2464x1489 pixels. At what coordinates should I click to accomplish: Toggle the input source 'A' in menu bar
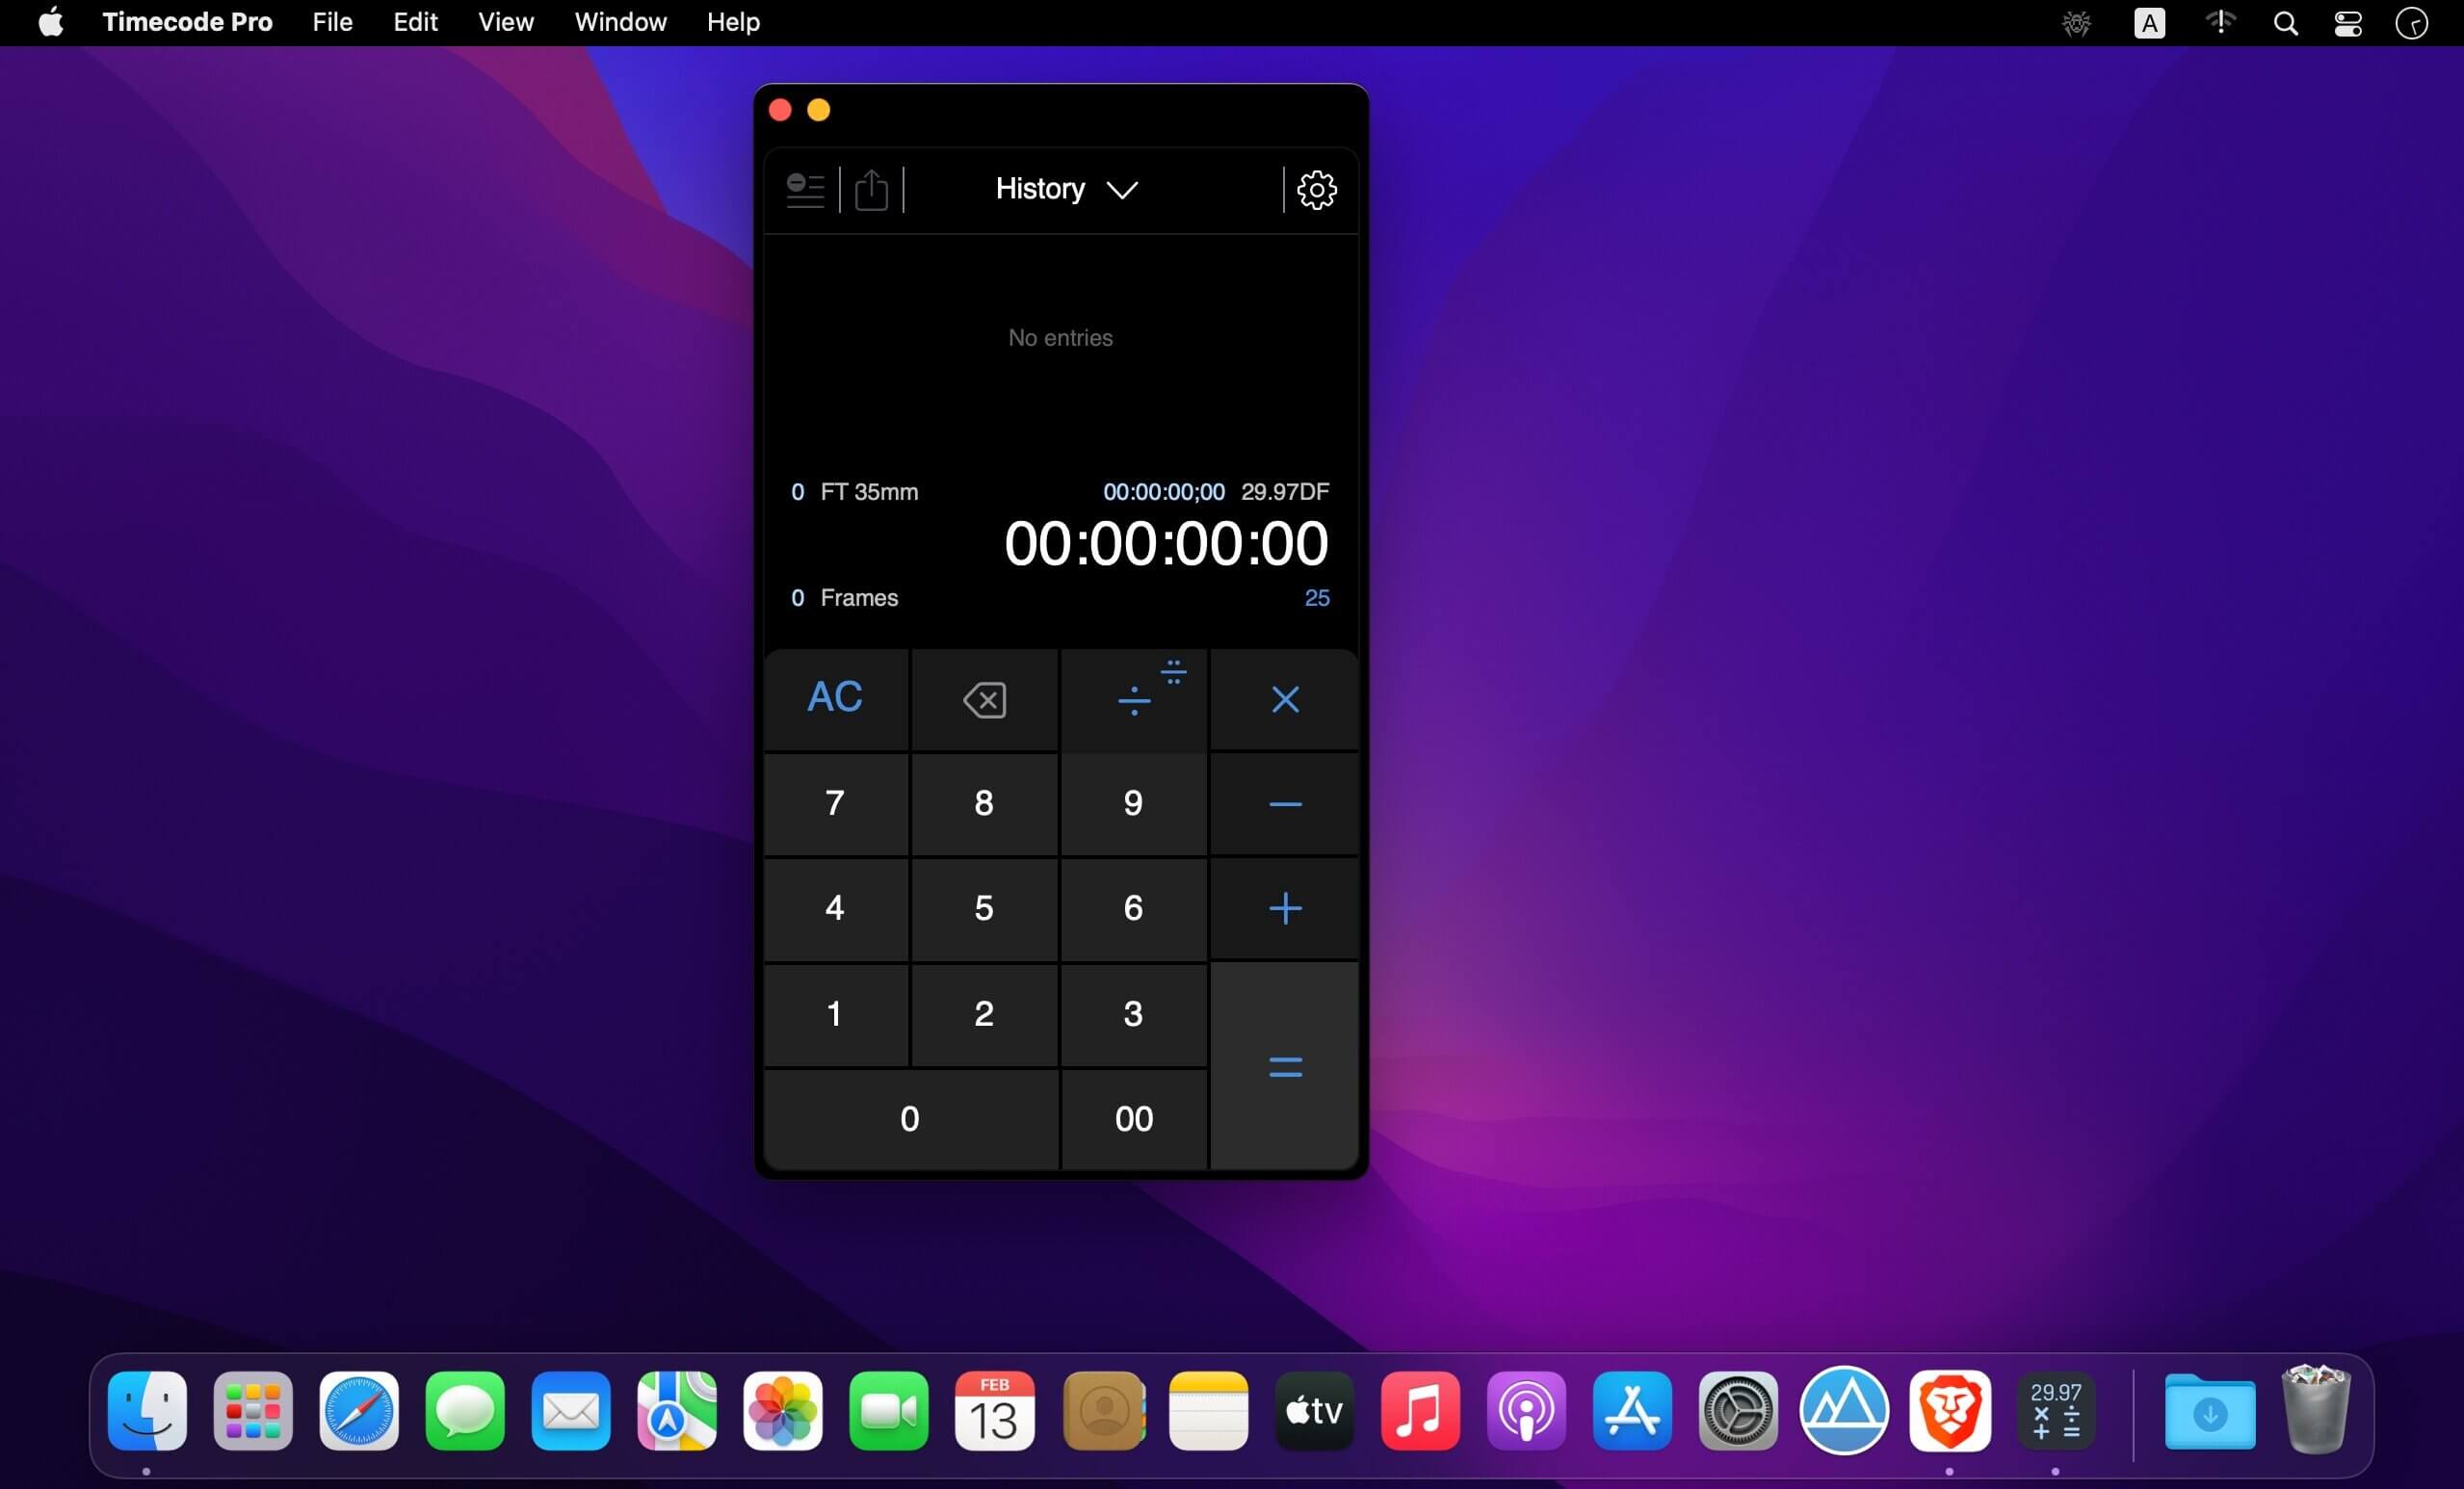click(2150, 22)
